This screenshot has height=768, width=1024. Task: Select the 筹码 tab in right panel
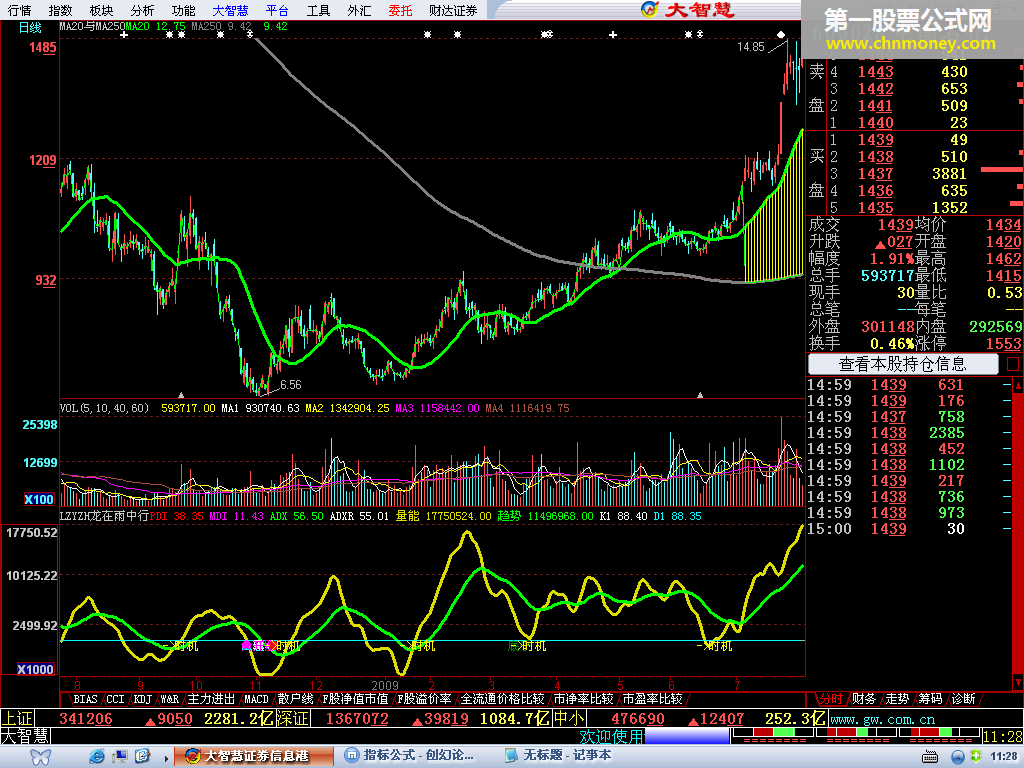pyautogui.click(x=931, y=699)
